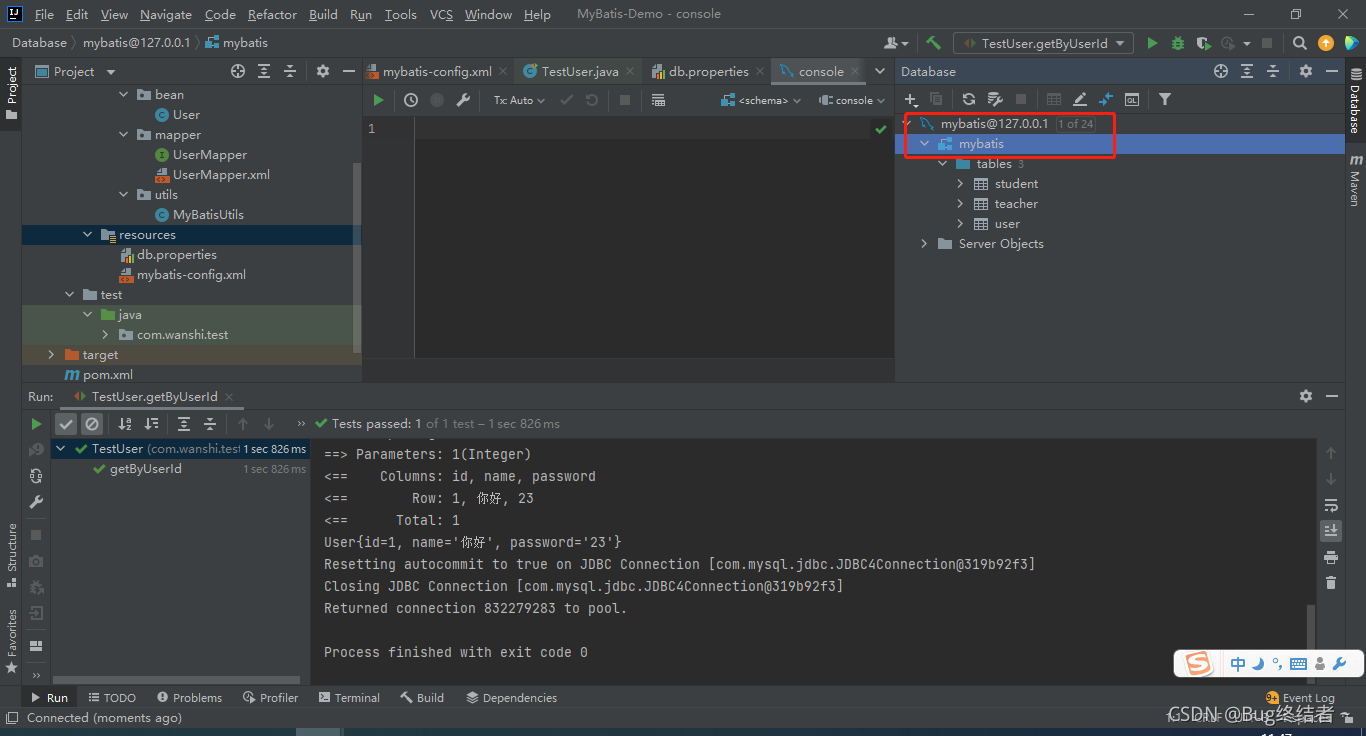Expand the teacher table node
Image resolution: width=1366 pixels, height=736 pixels.
[x=960, y=204]
